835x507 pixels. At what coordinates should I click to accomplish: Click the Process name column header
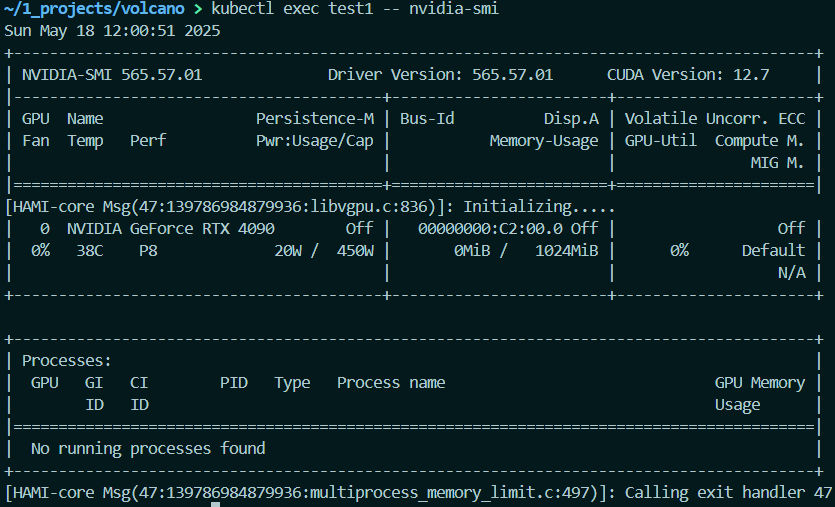(391, 382)
